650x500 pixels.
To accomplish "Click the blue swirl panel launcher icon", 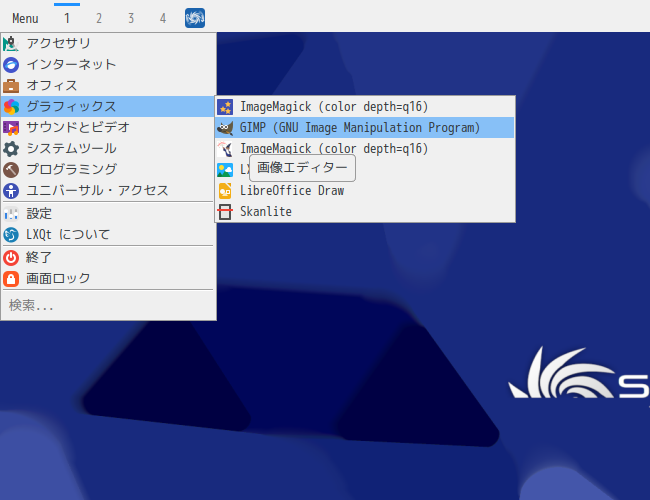I will point(195,18).
